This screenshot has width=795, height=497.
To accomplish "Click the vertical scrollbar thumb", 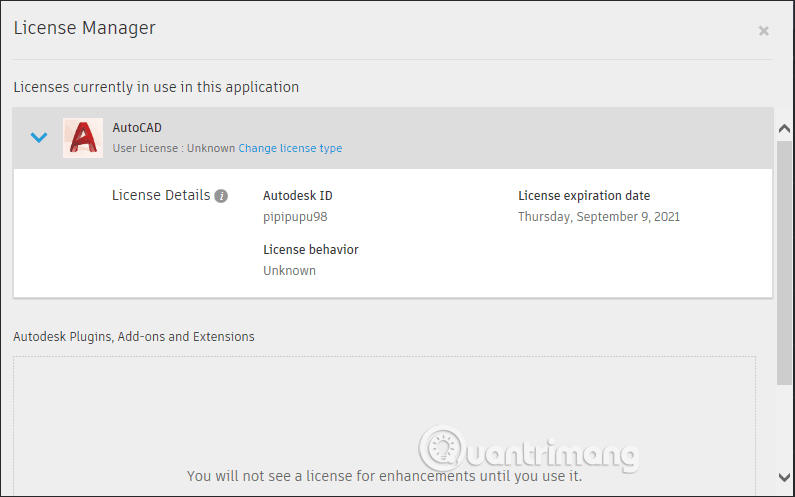I will point(785,260).
